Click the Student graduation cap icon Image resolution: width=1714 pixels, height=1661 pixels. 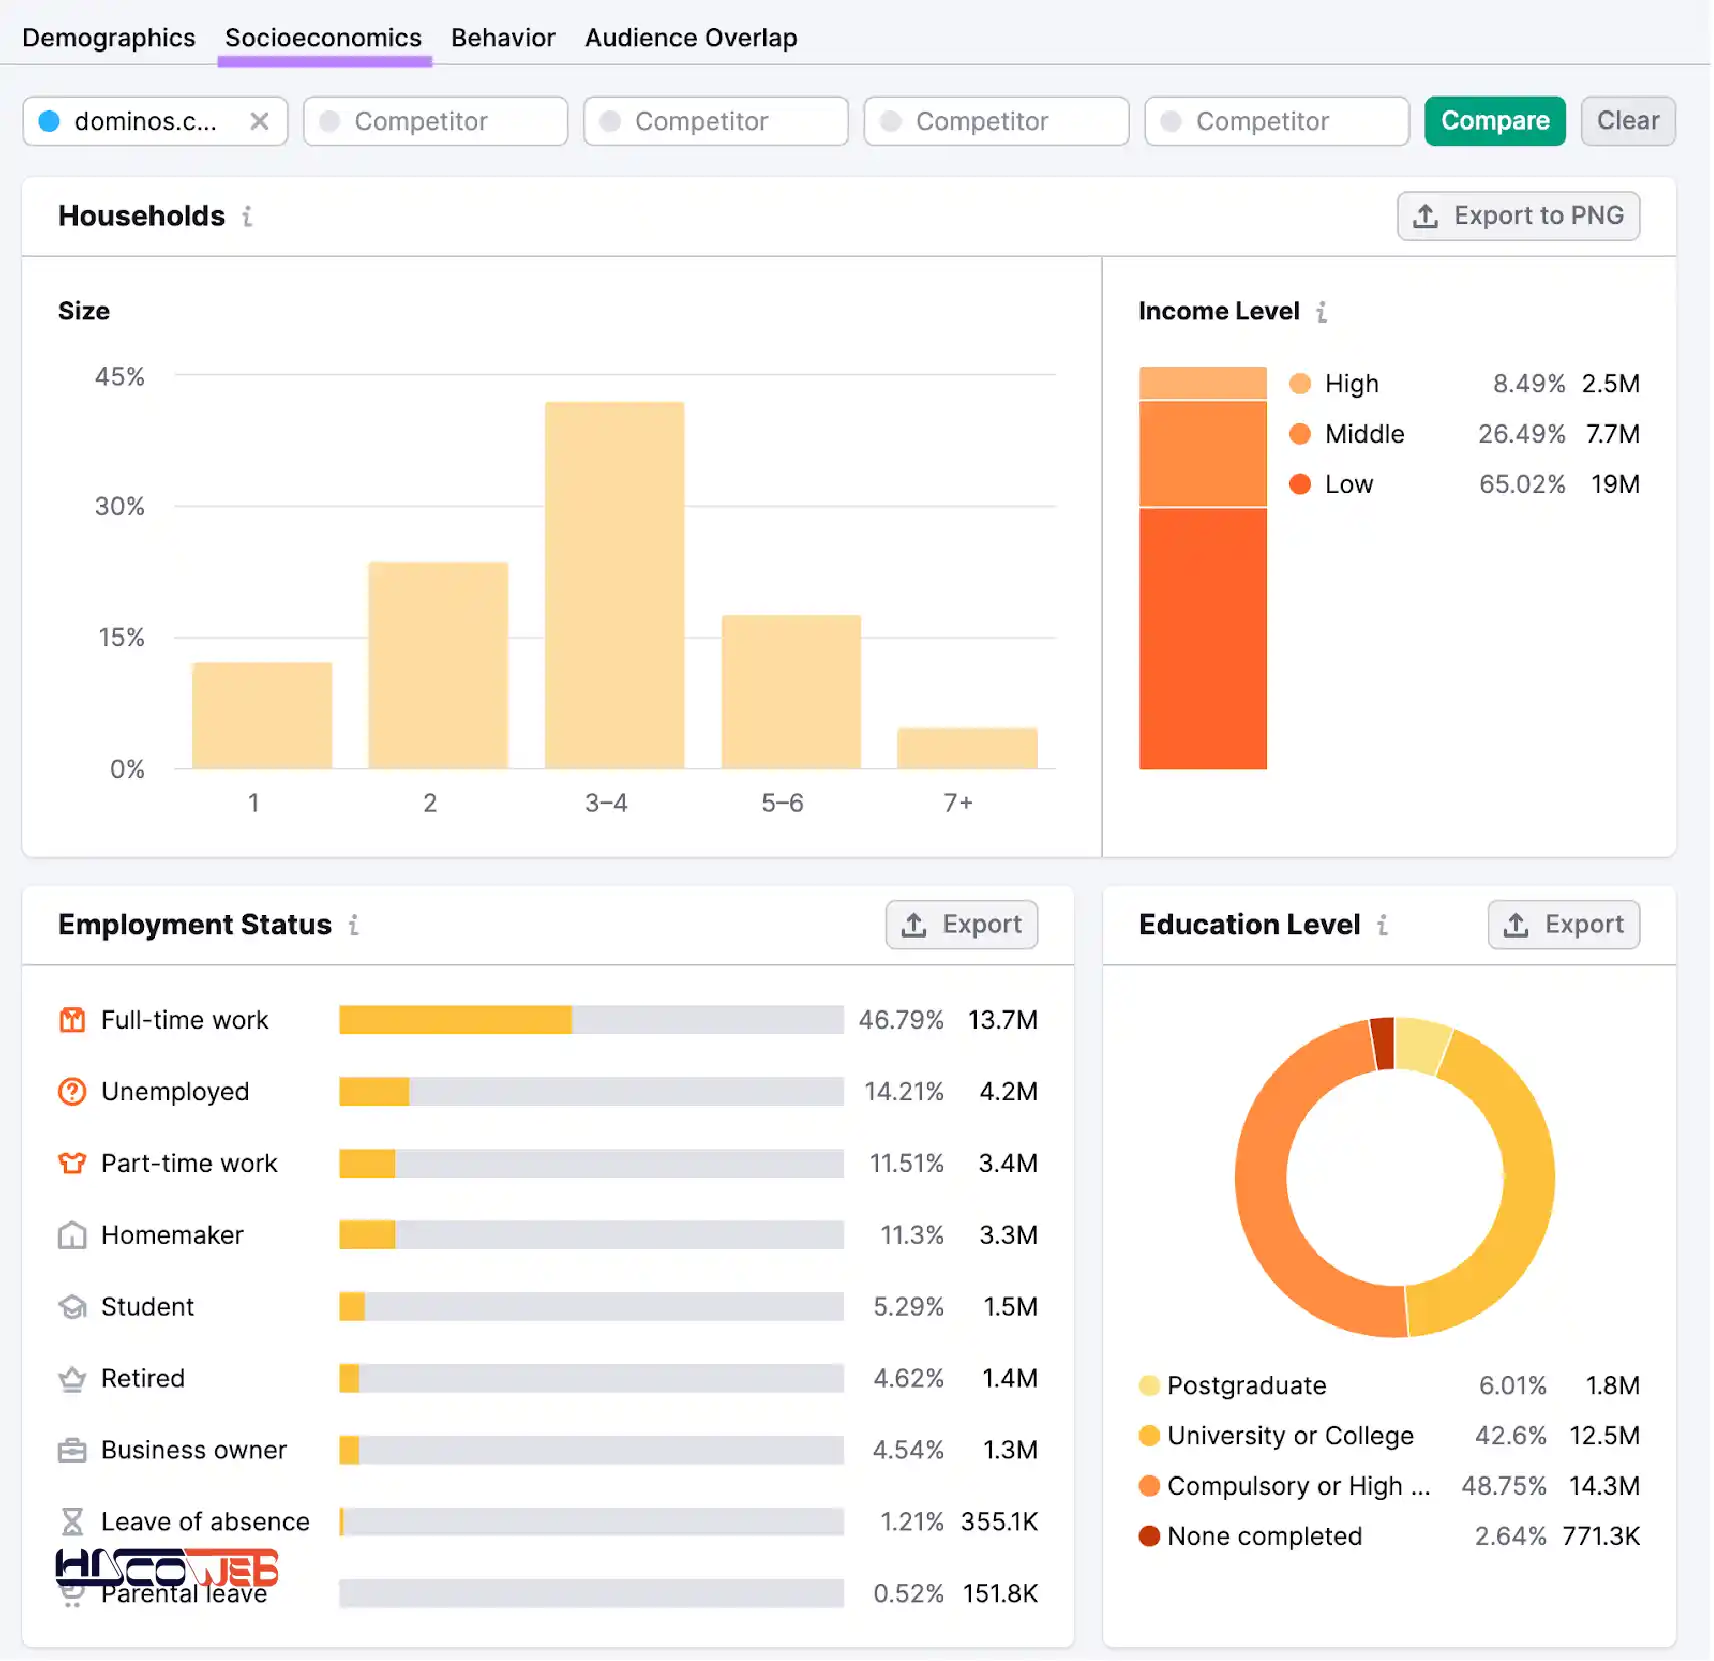pos(72,1307)
